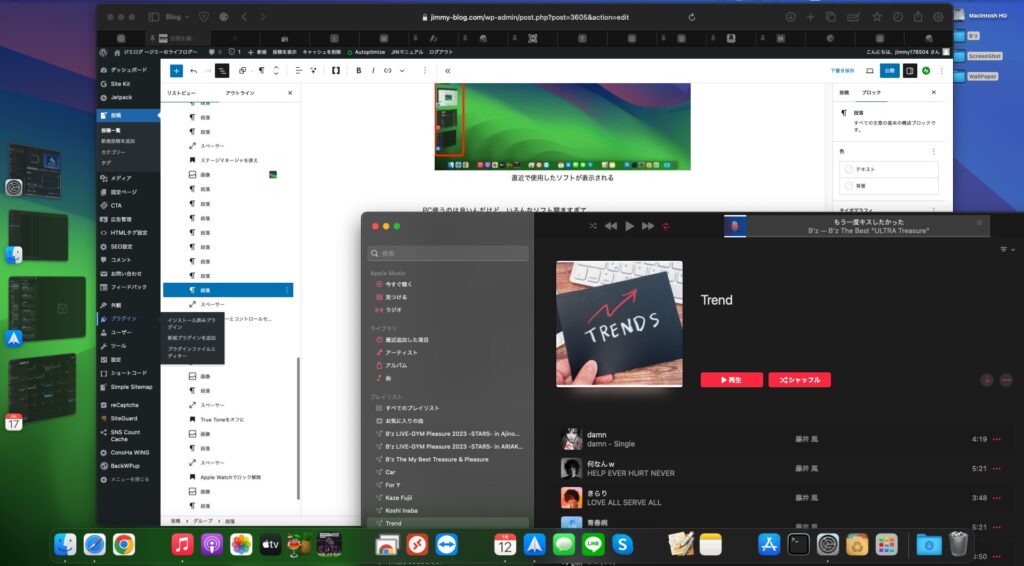Click the red download icon for Trend playlist
Viewport: 1024px width, 566px height.
[x=987, y=380]
